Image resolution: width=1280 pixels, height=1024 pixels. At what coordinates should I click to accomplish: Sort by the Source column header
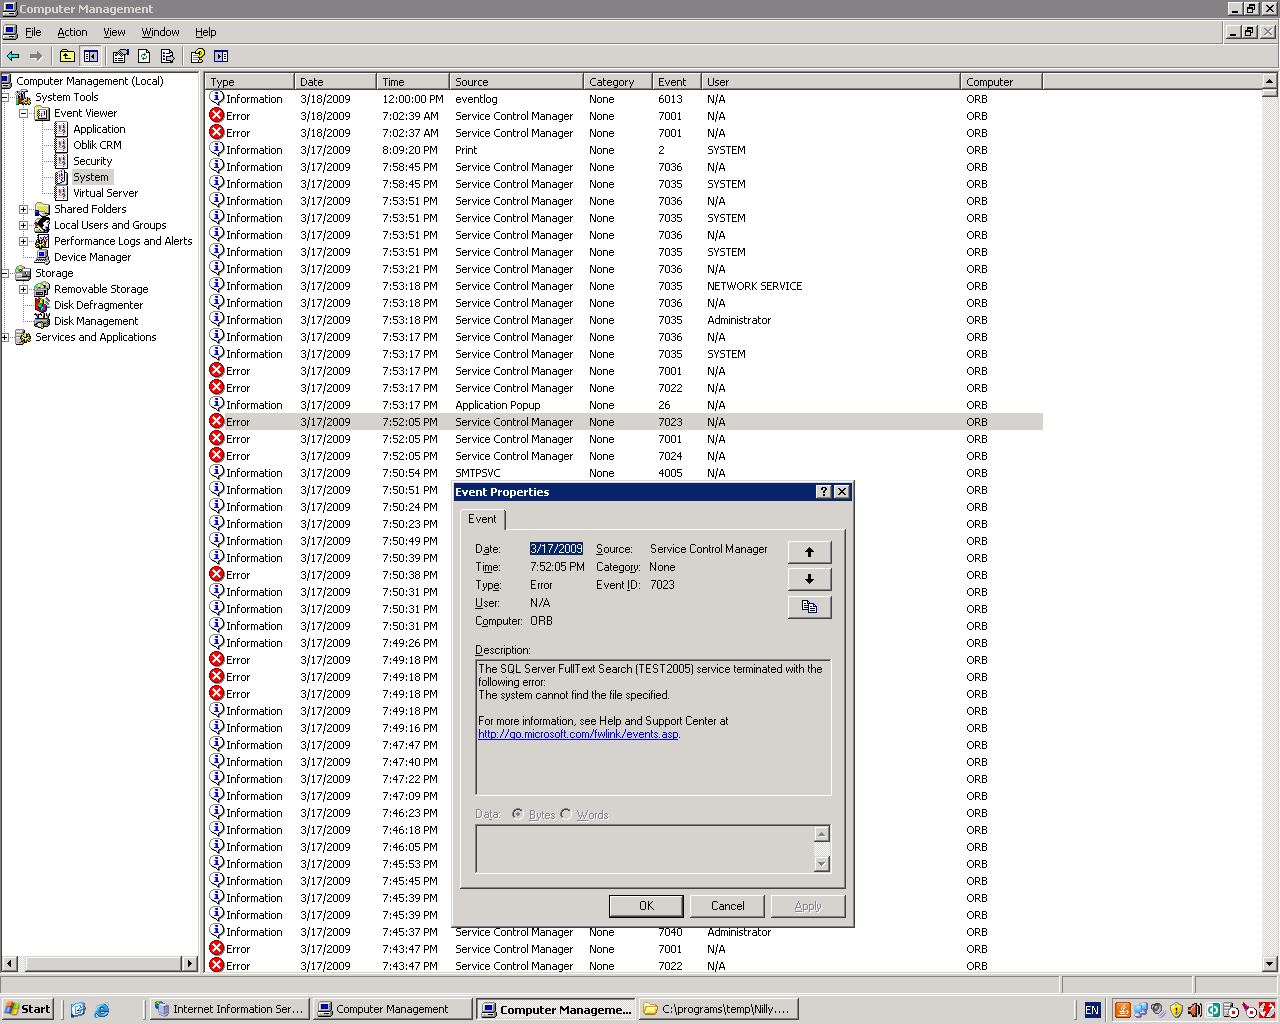(516, 82)
